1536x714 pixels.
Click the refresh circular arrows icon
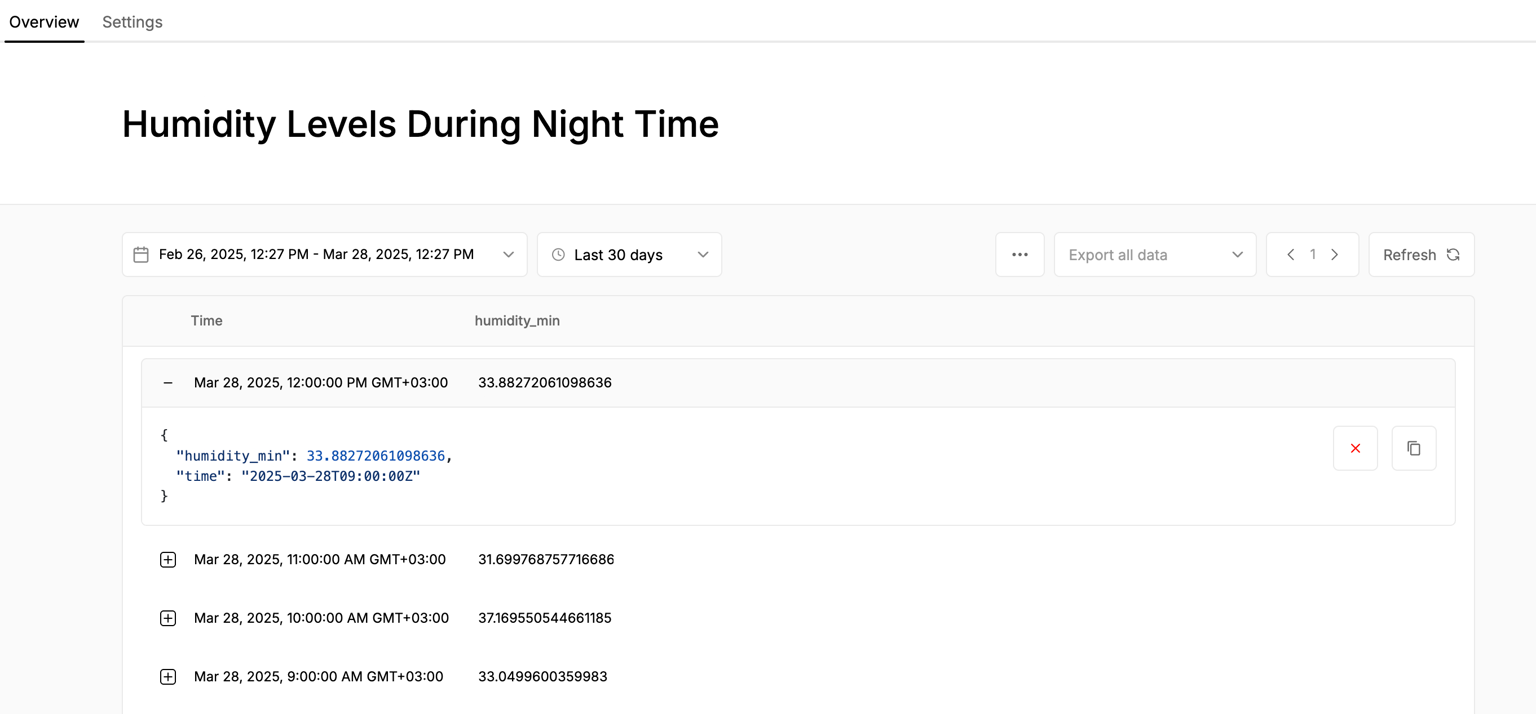click(x=1453, y=255)
